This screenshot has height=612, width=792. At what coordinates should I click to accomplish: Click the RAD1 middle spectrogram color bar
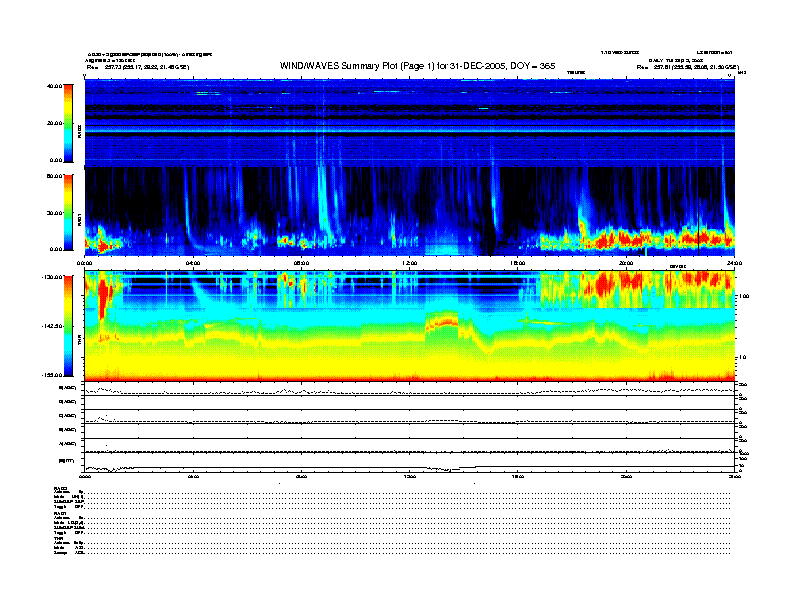pyautogui.click(x=68, y=212)
